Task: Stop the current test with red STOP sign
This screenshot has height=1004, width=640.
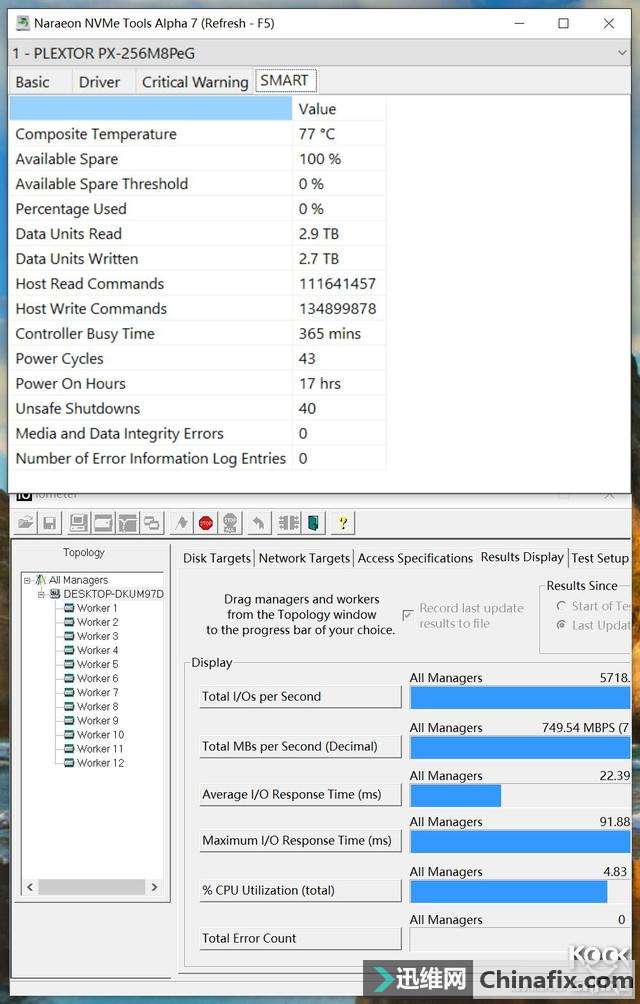Action: click(x=205, y=523)
